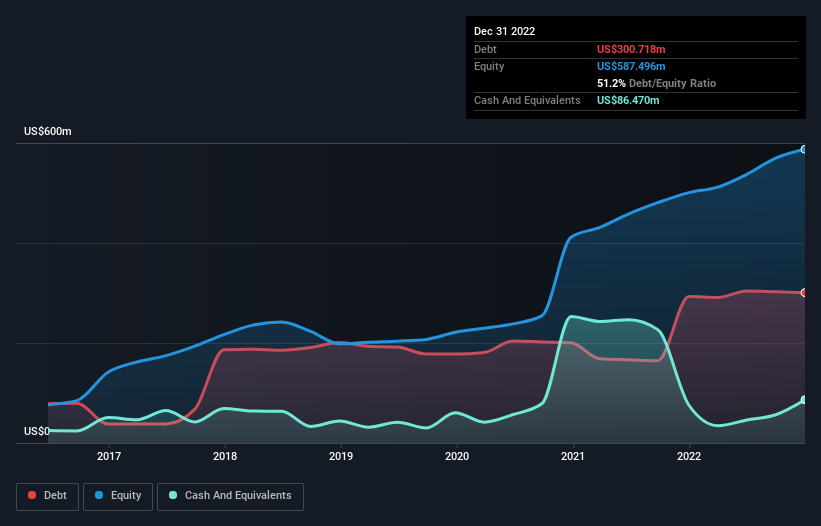
Task: Click the Debt row label in tooltip
Action: coord(485,49)
